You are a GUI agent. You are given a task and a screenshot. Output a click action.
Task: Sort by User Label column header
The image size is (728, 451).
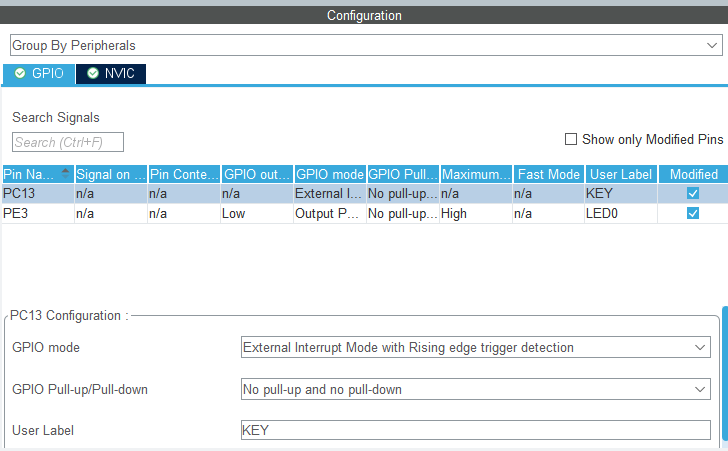pos(621,174)
